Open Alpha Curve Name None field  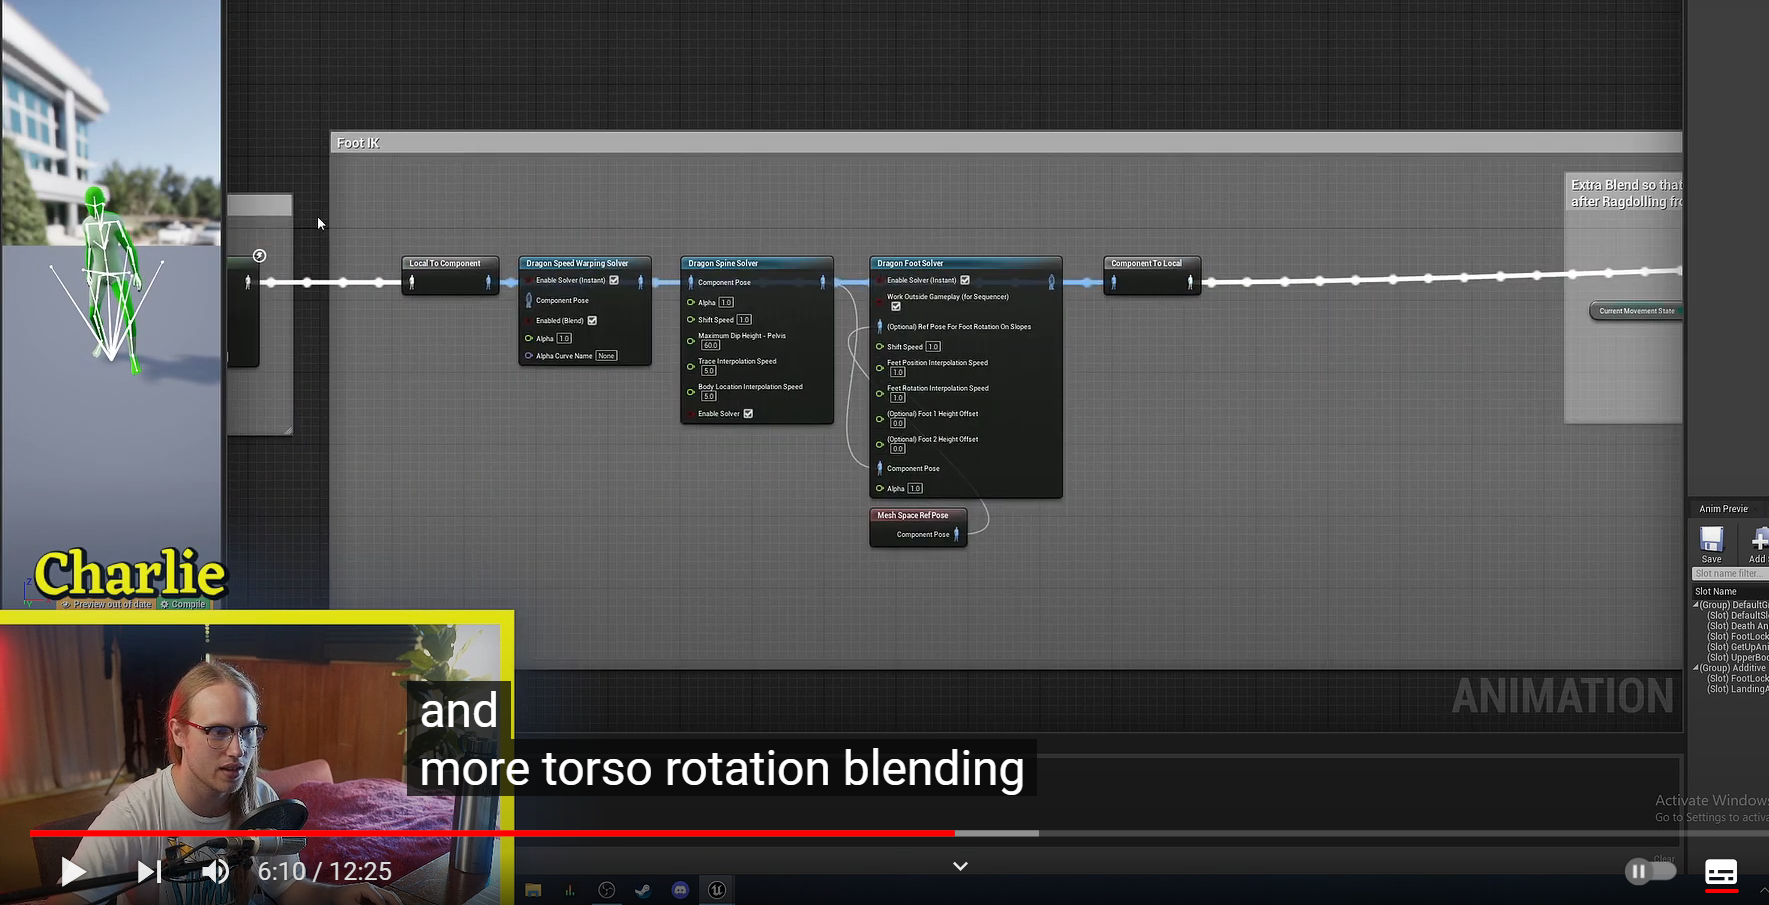click(x=606, y=355)
